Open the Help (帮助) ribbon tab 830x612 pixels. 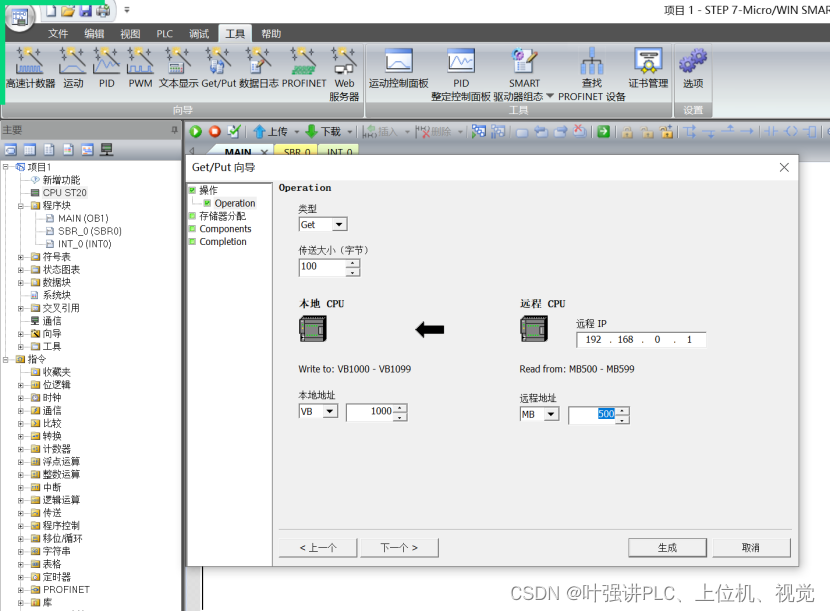[x=271, y=34]
